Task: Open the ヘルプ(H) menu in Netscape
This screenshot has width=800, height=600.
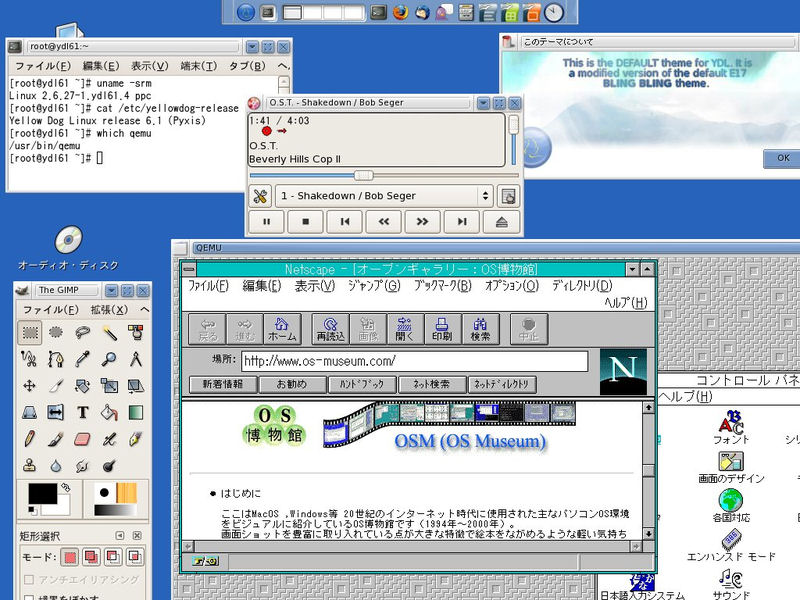Action: [x=626, y=303]
